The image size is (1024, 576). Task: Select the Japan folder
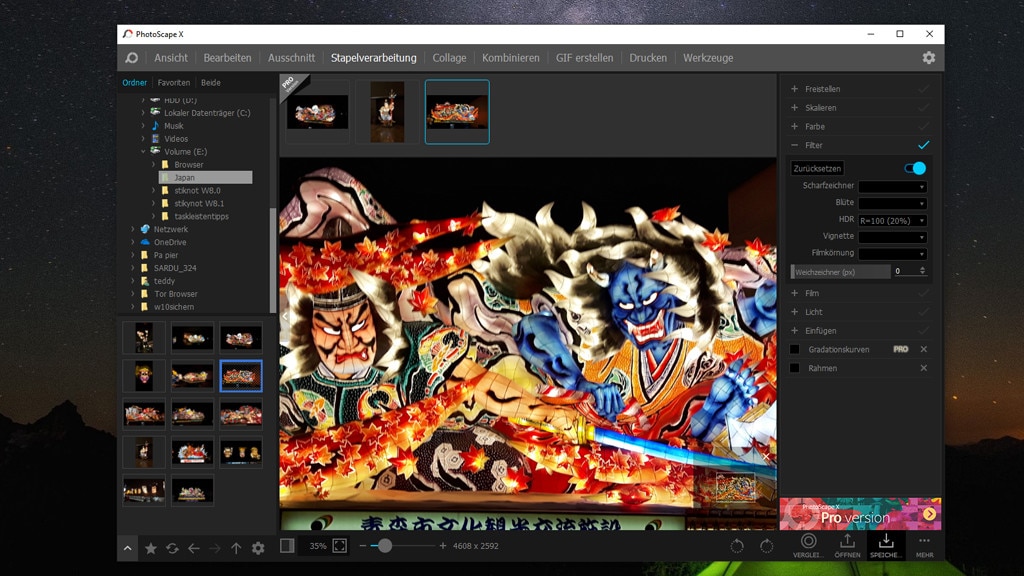(x=205, y=178)
